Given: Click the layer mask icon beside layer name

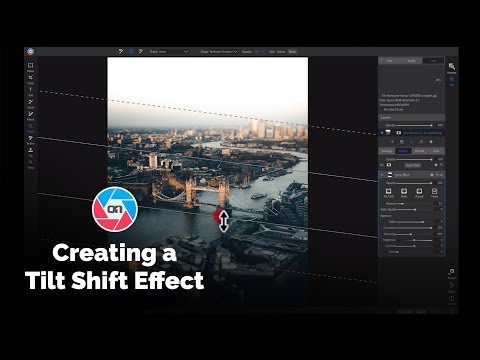Looking at the screenshot, I should pos(399,133).
